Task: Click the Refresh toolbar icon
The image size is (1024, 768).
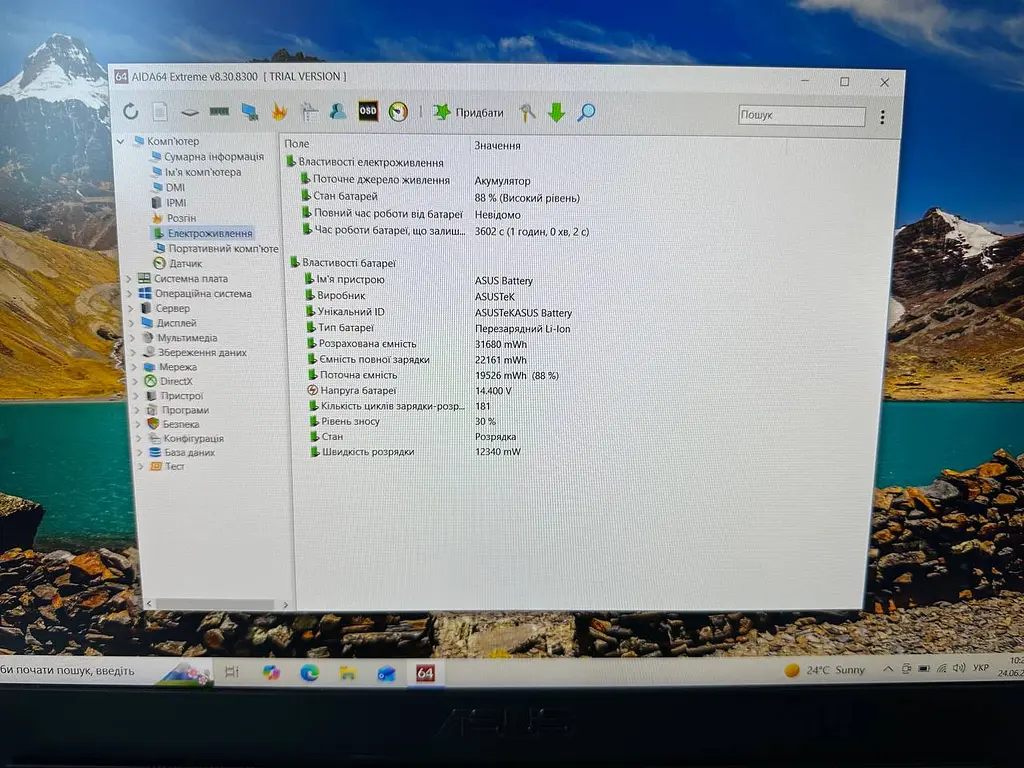Action: 131,112
